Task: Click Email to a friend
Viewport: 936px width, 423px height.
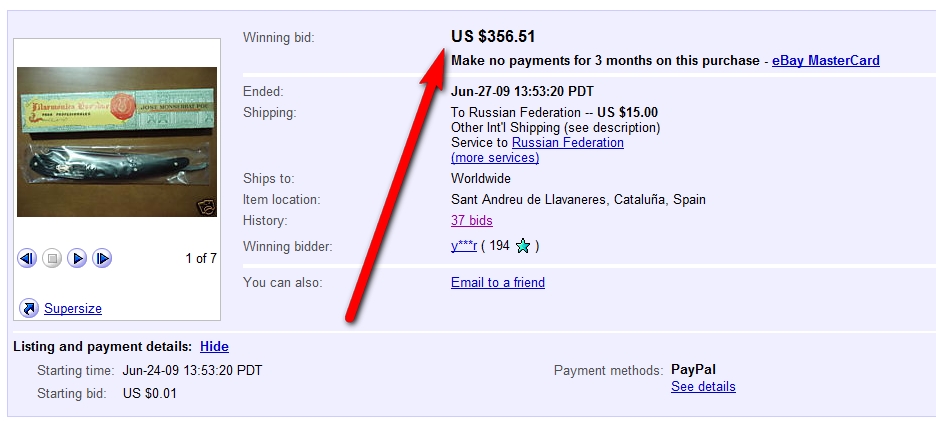Action: pos(498,283)
